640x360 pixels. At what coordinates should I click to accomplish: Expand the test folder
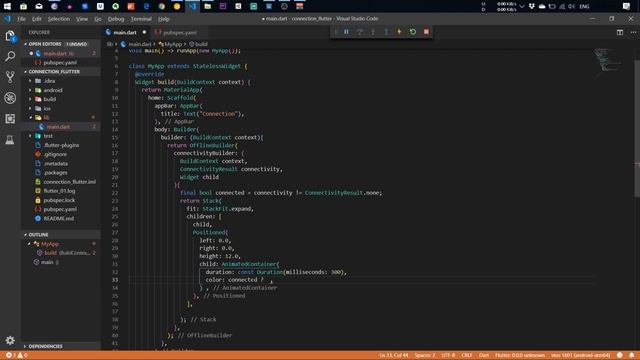point(30,136)
